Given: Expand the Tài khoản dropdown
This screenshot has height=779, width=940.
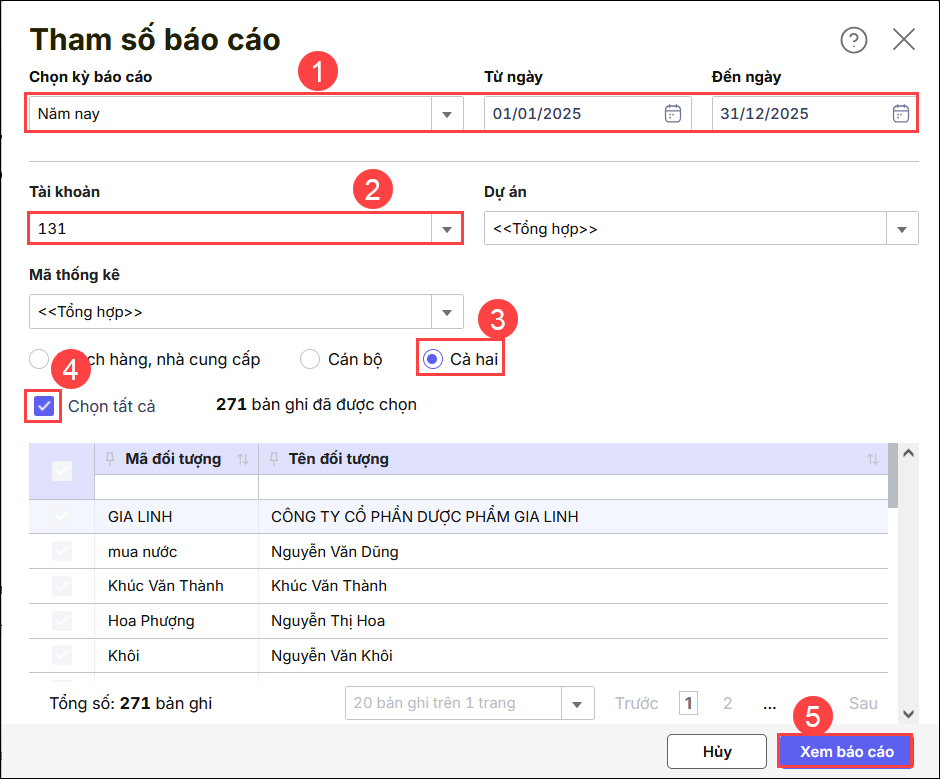Looking at the screenshot, I should click(447, 229).
